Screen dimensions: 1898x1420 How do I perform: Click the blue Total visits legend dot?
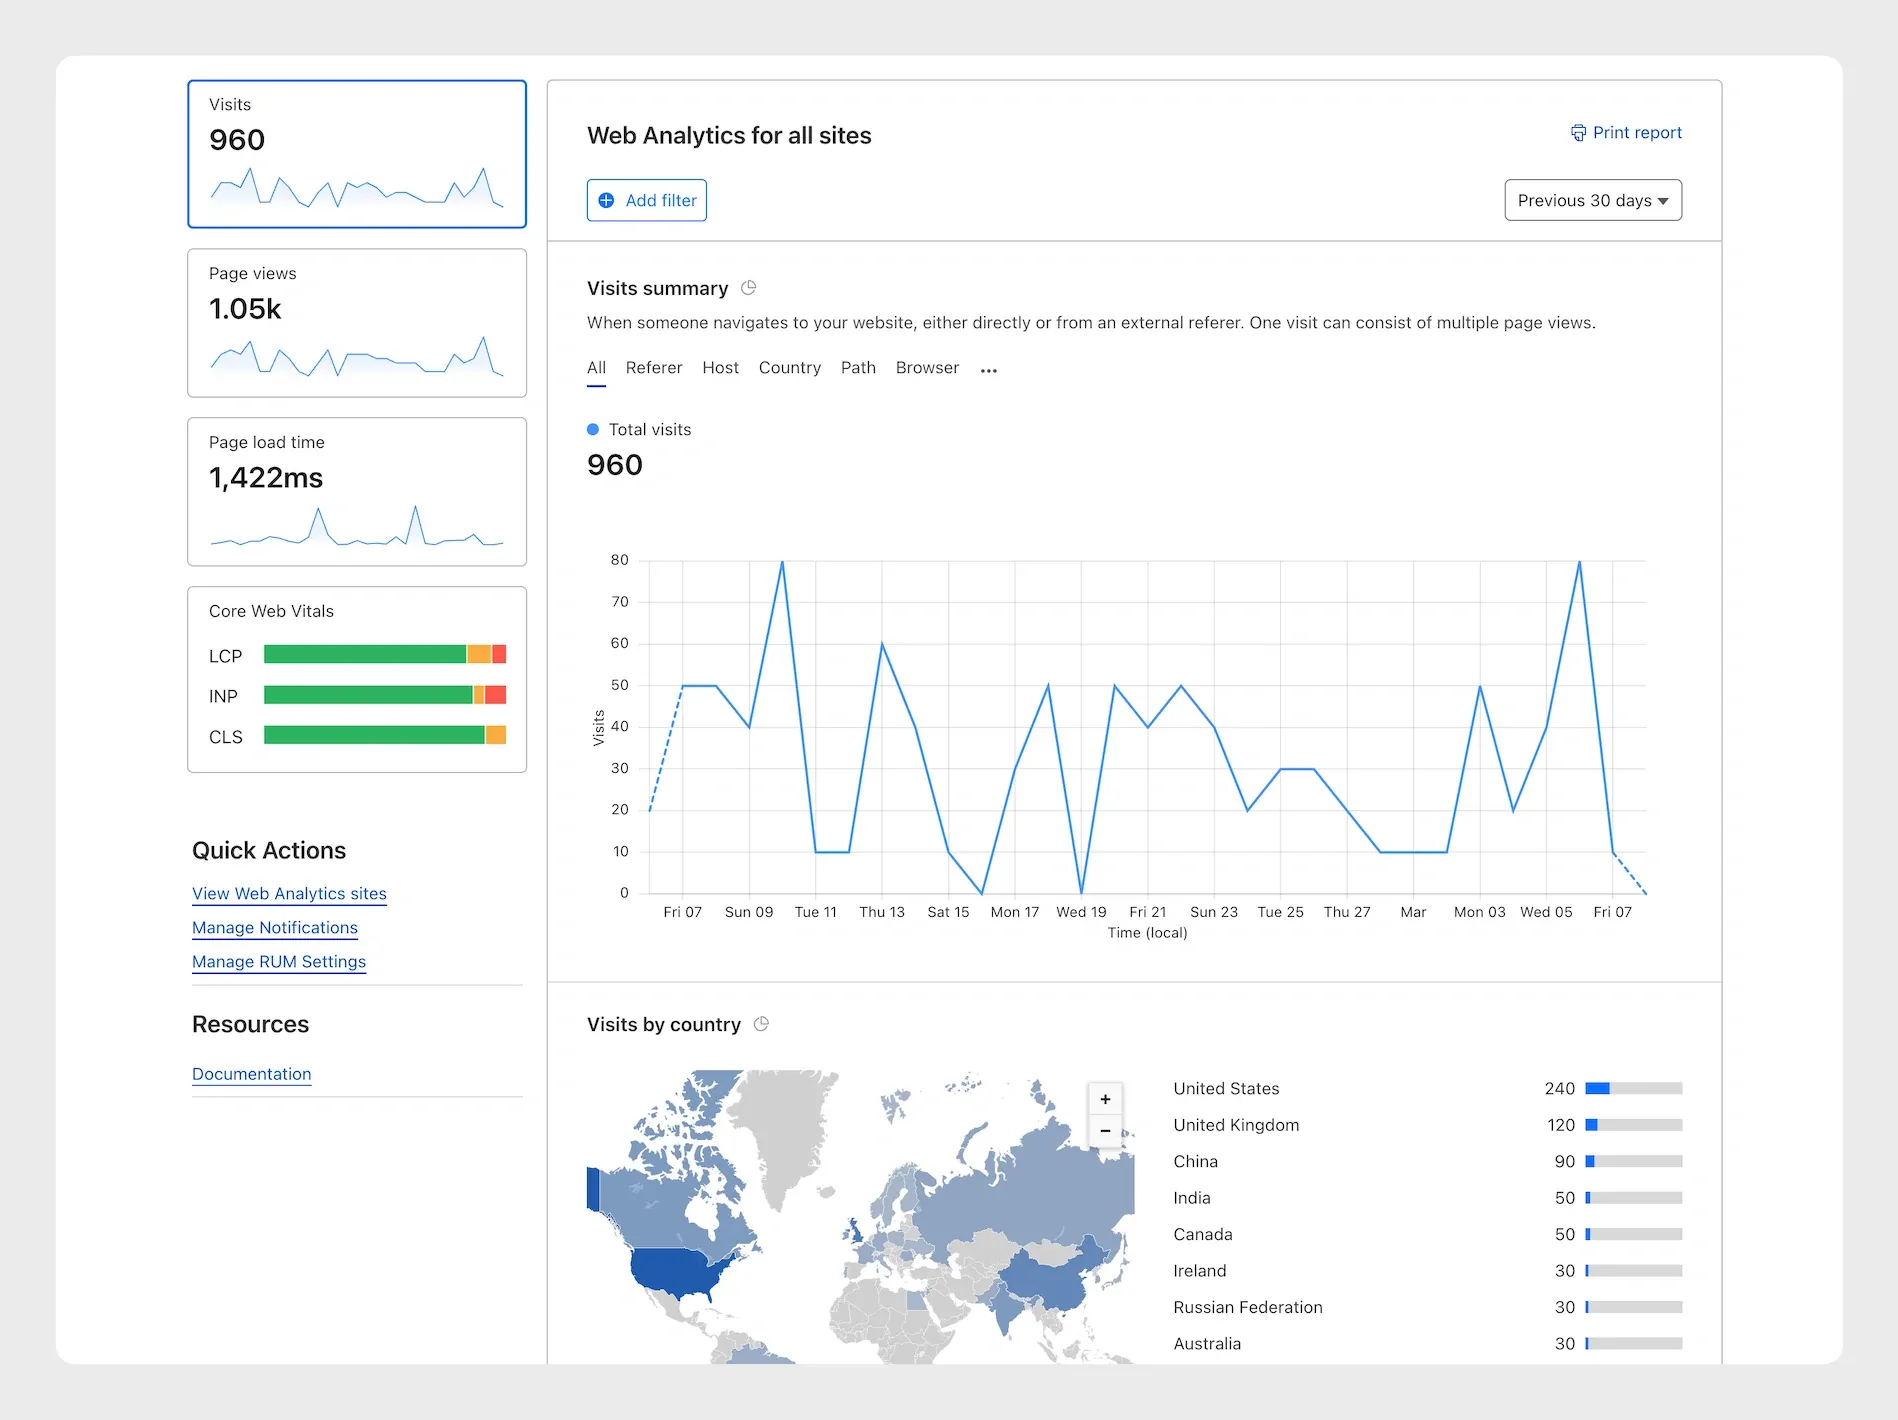593,429
